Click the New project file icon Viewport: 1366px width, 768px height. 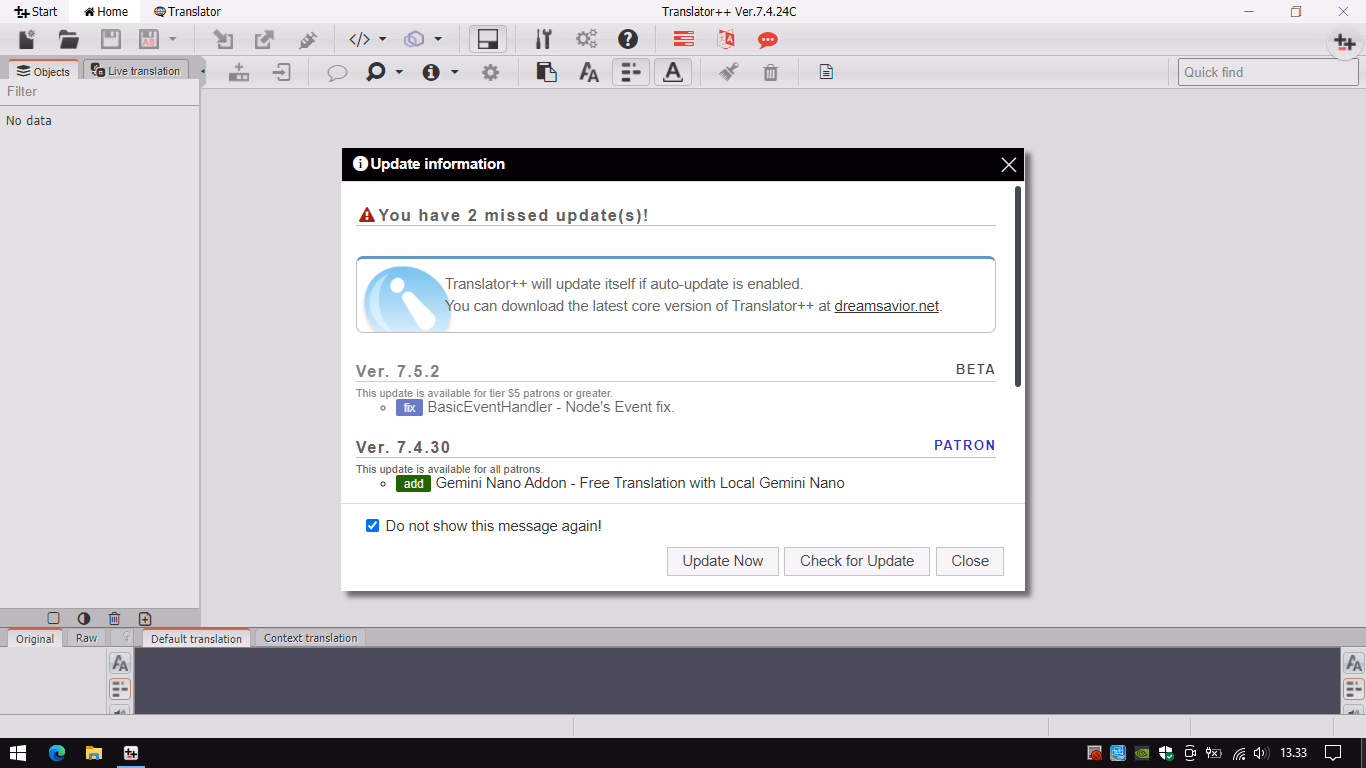tap(27, 40)
